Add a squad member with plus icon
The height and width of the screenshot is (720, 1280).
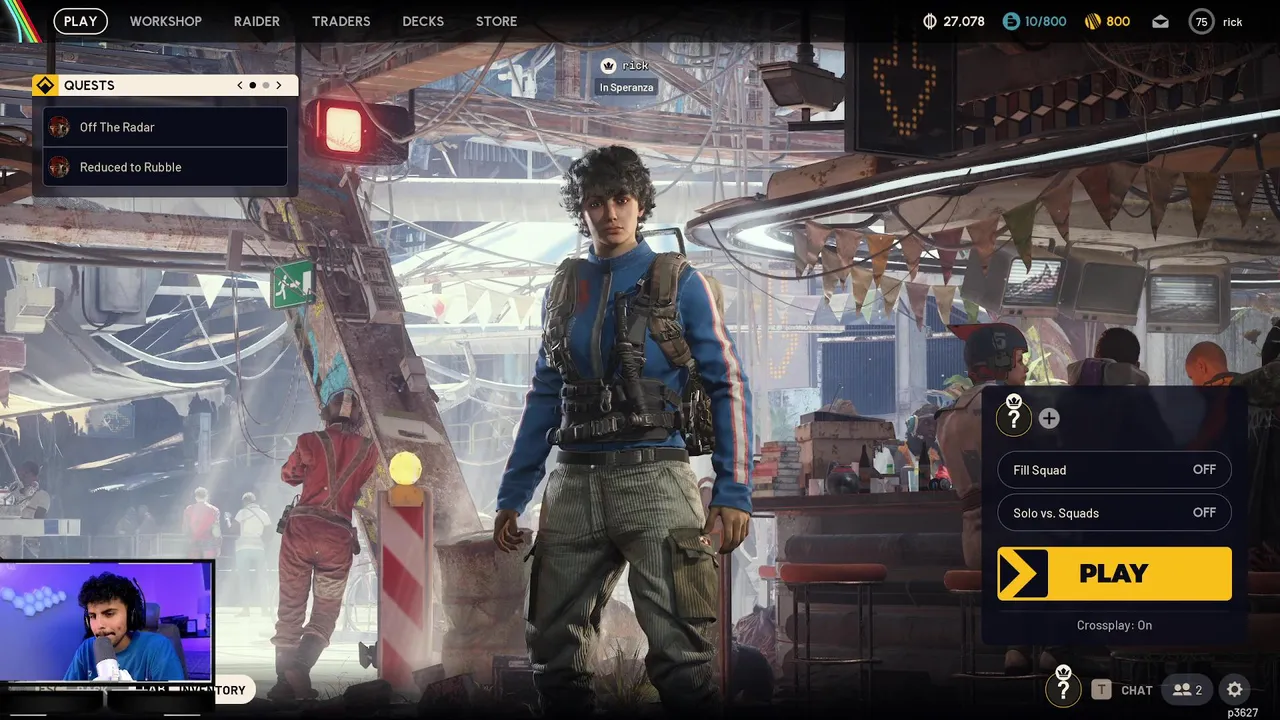pyautogui.click(x=1048, y=419)
